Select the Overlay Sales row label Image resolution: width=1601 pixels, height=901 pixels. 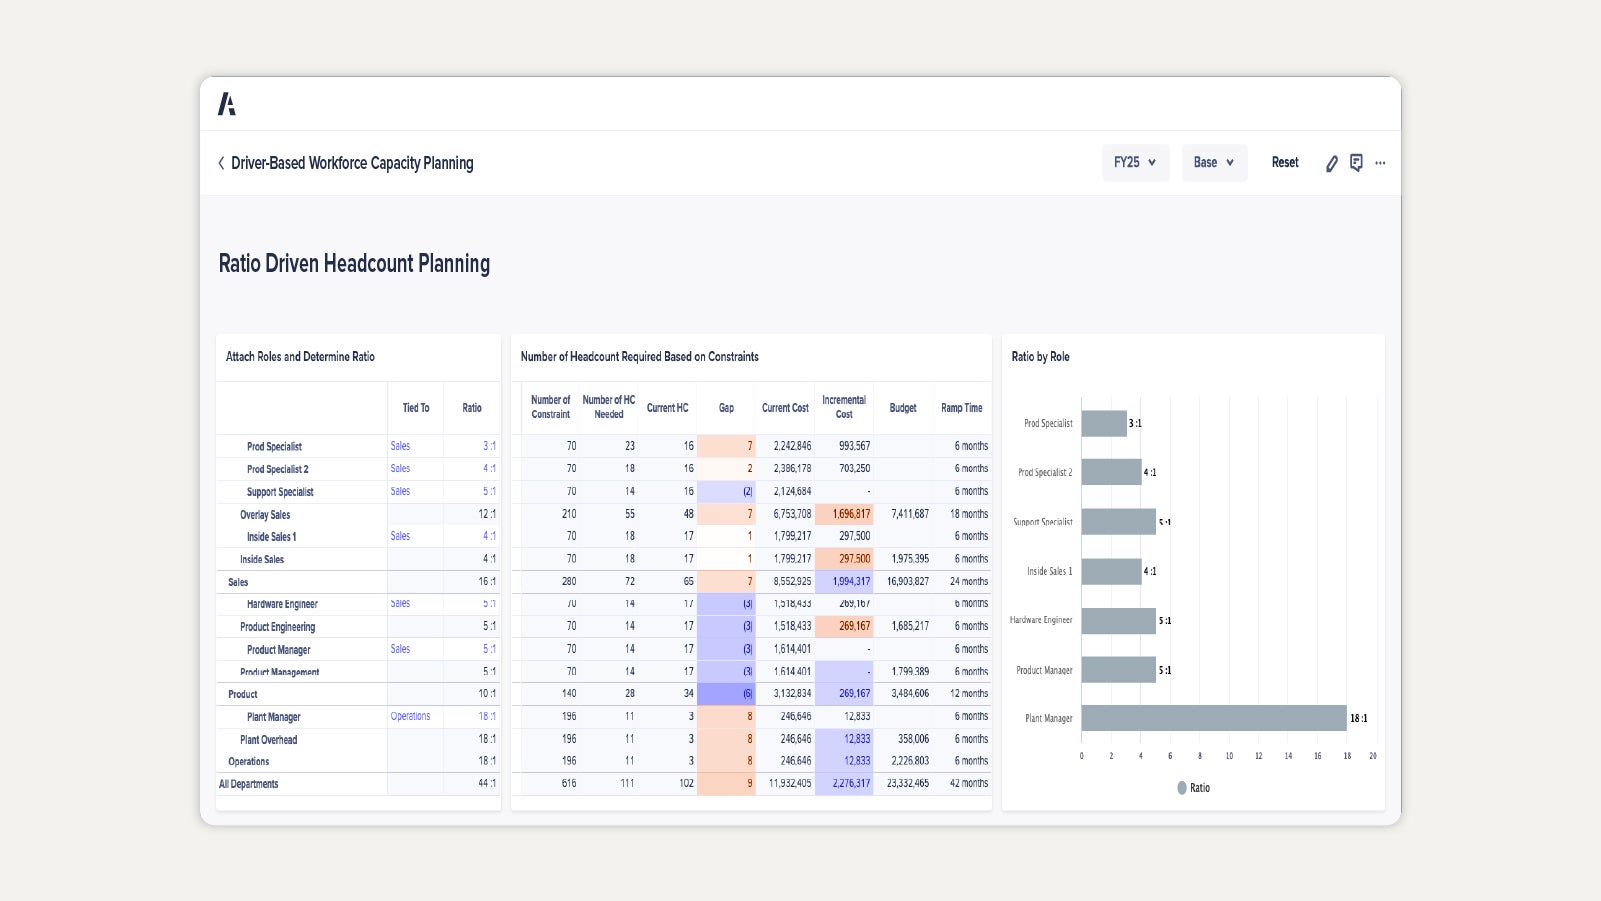coord(265,515)
